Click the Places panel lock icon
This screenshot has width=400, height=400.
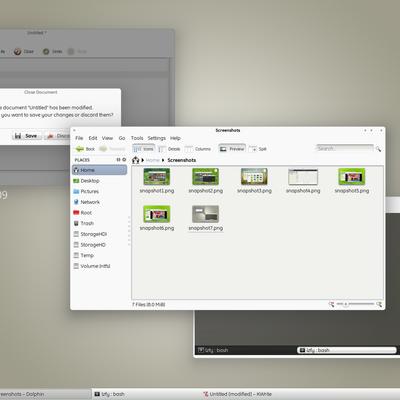click(x=118, y=160)
